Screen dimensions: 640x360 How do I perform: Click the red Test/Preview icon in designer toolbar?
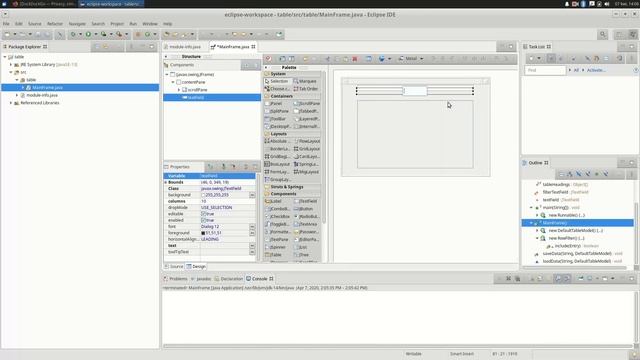click(x=269, y=59)
